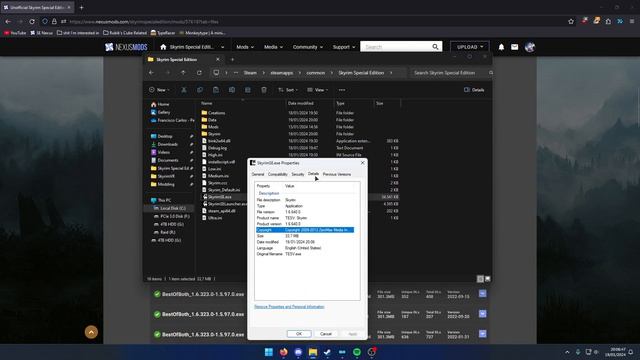
Task: Click OK in the Properties dialog
Action: 299,334
